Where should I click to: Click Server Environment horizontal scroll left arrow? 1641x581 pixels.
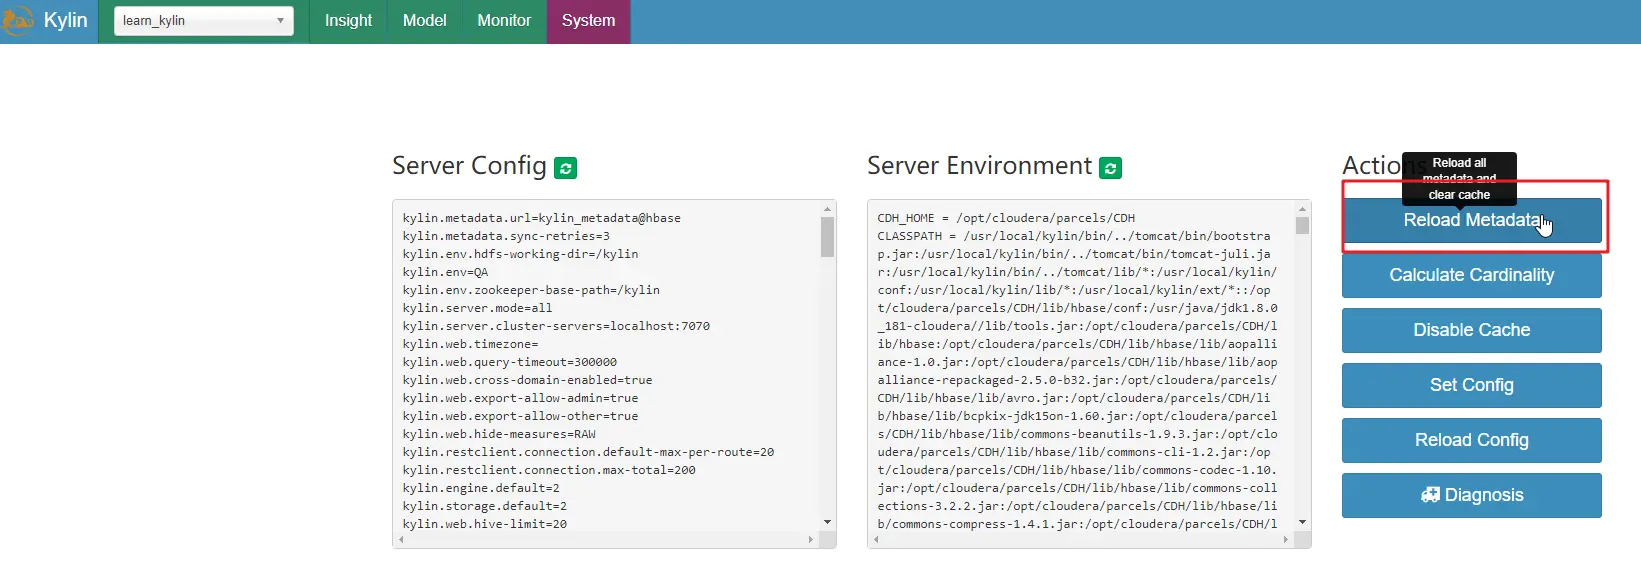pyautogui.click(x=877, y=540)
